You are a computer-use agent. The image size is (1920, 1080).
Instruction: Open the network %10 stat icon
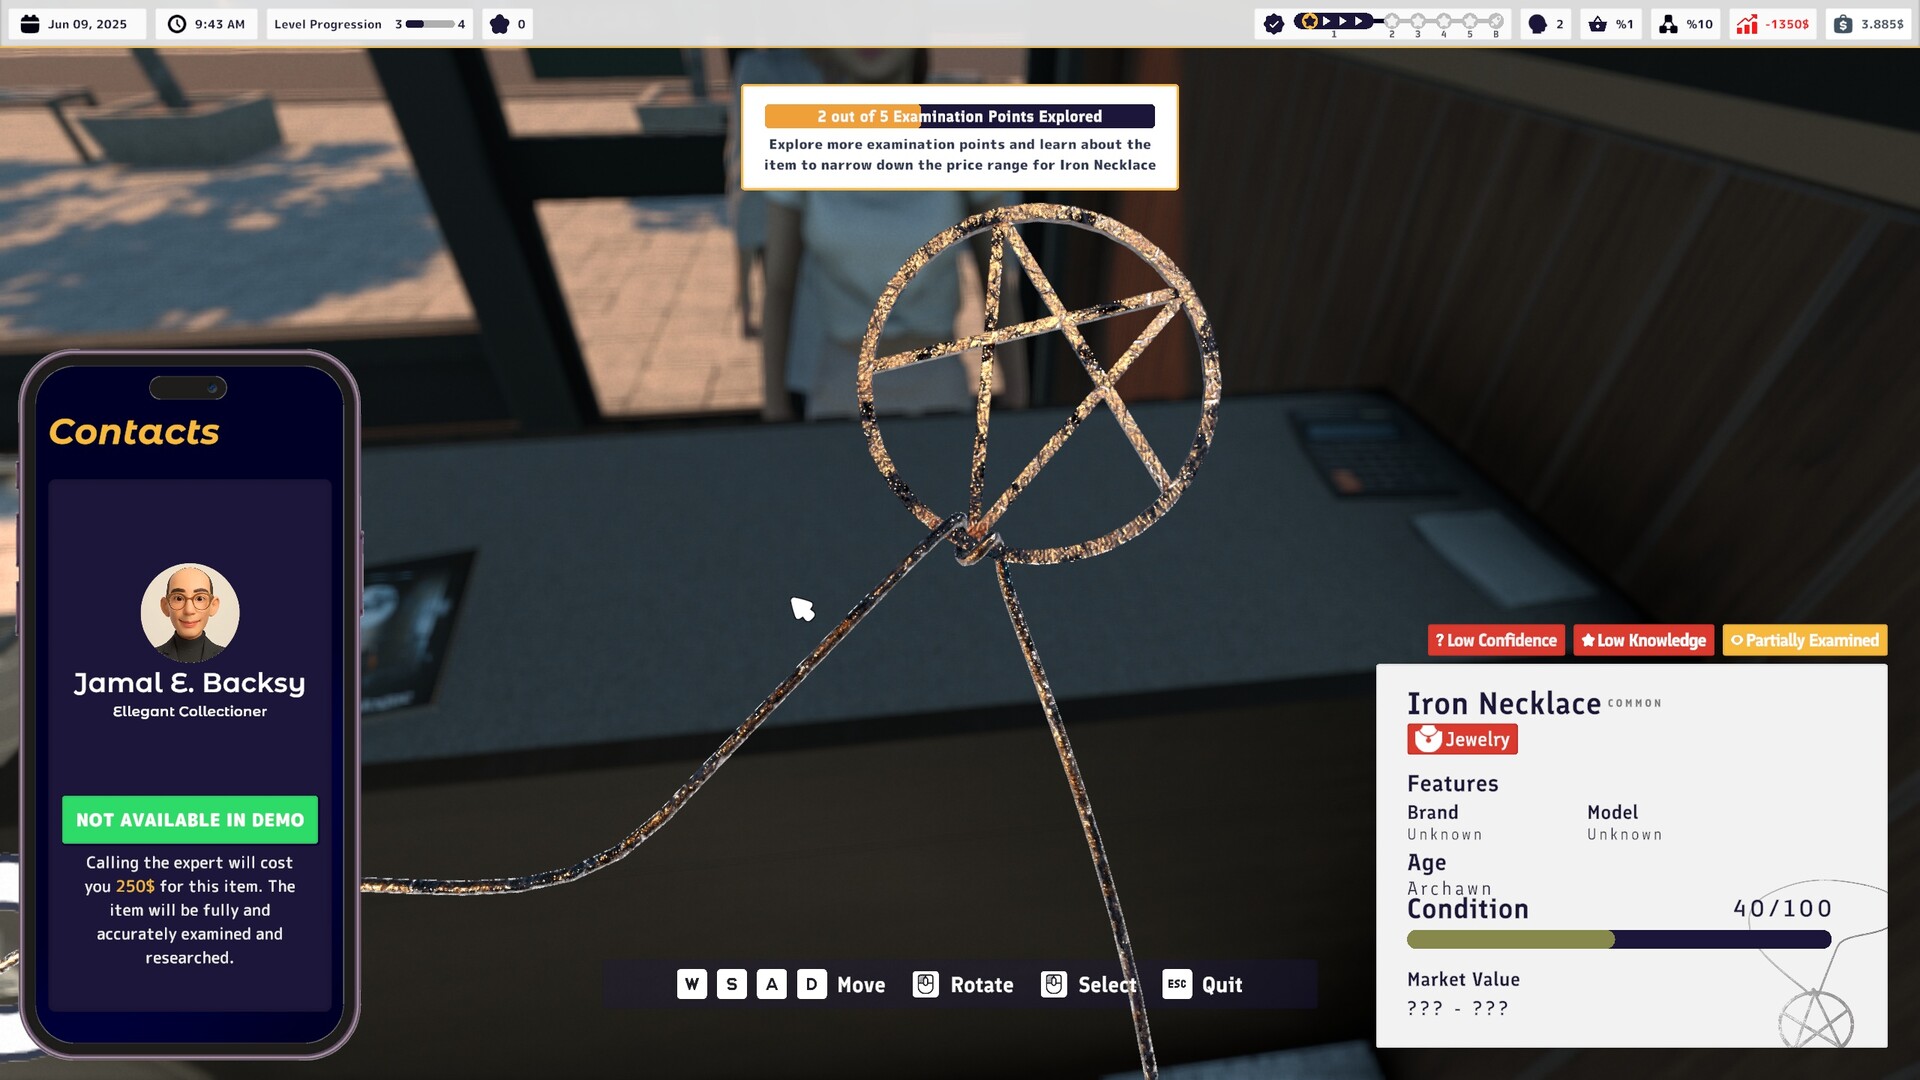[1668, 23]
